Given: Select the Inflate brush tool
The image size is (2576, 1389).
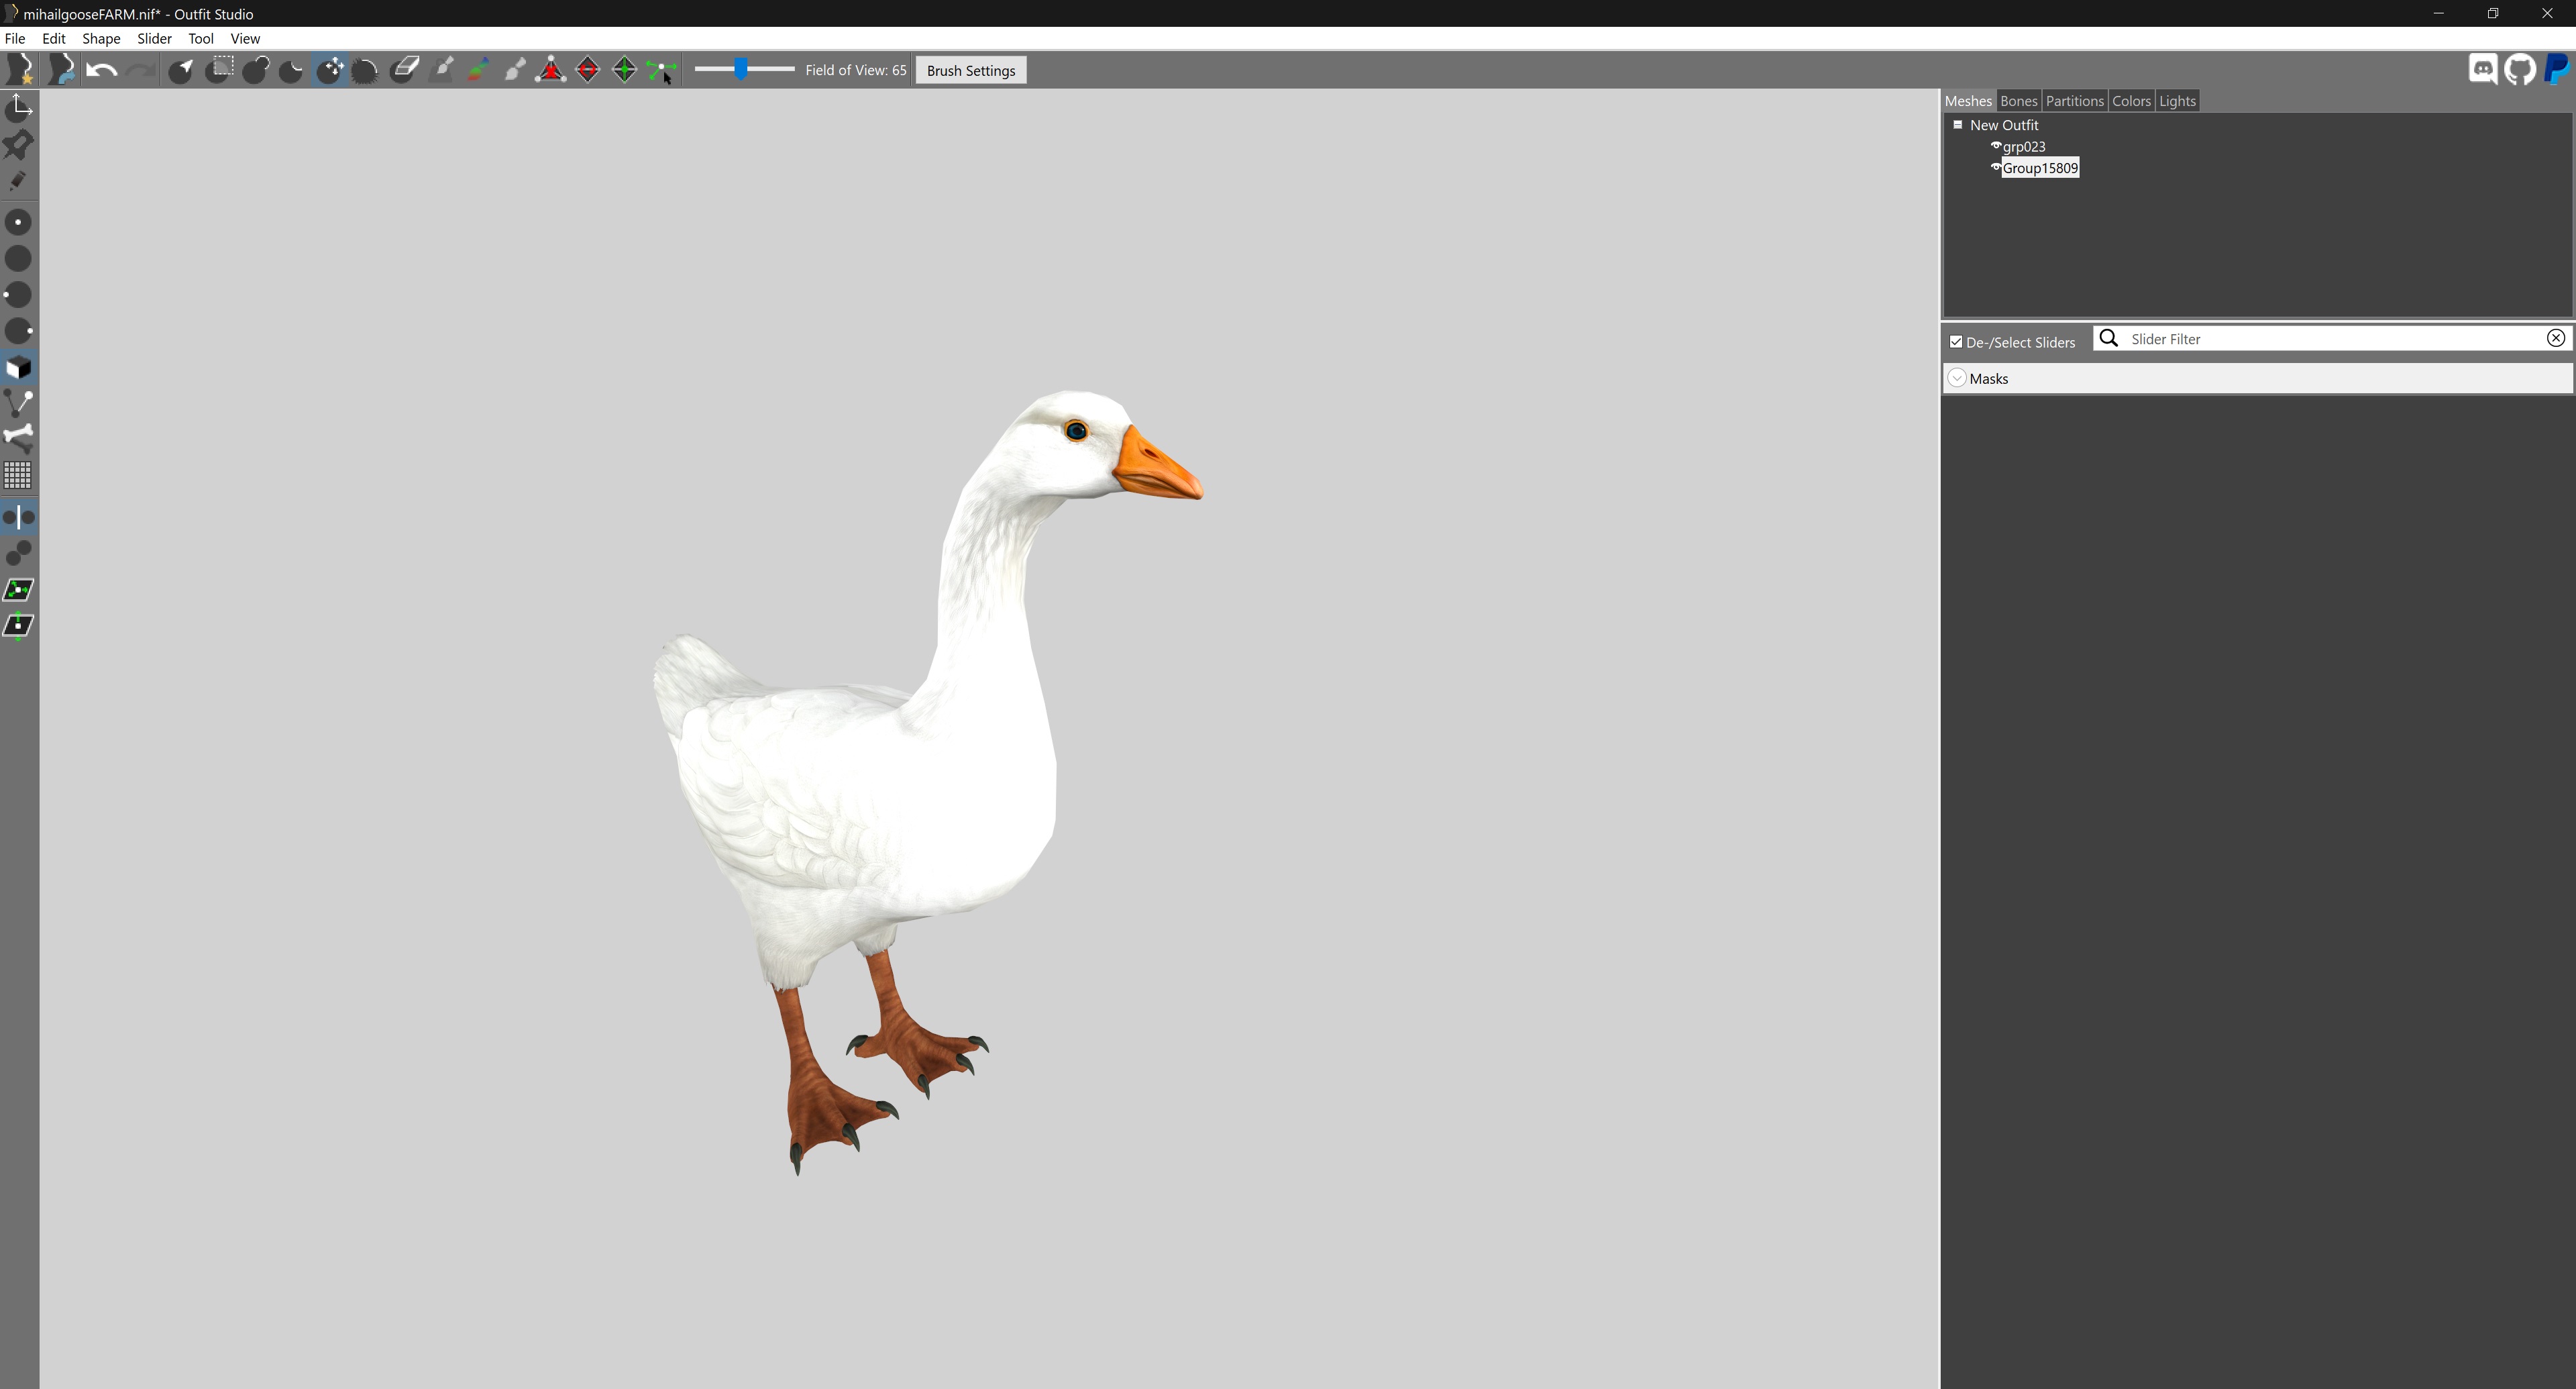Looking at the screenshot, I should click(257, 70).
